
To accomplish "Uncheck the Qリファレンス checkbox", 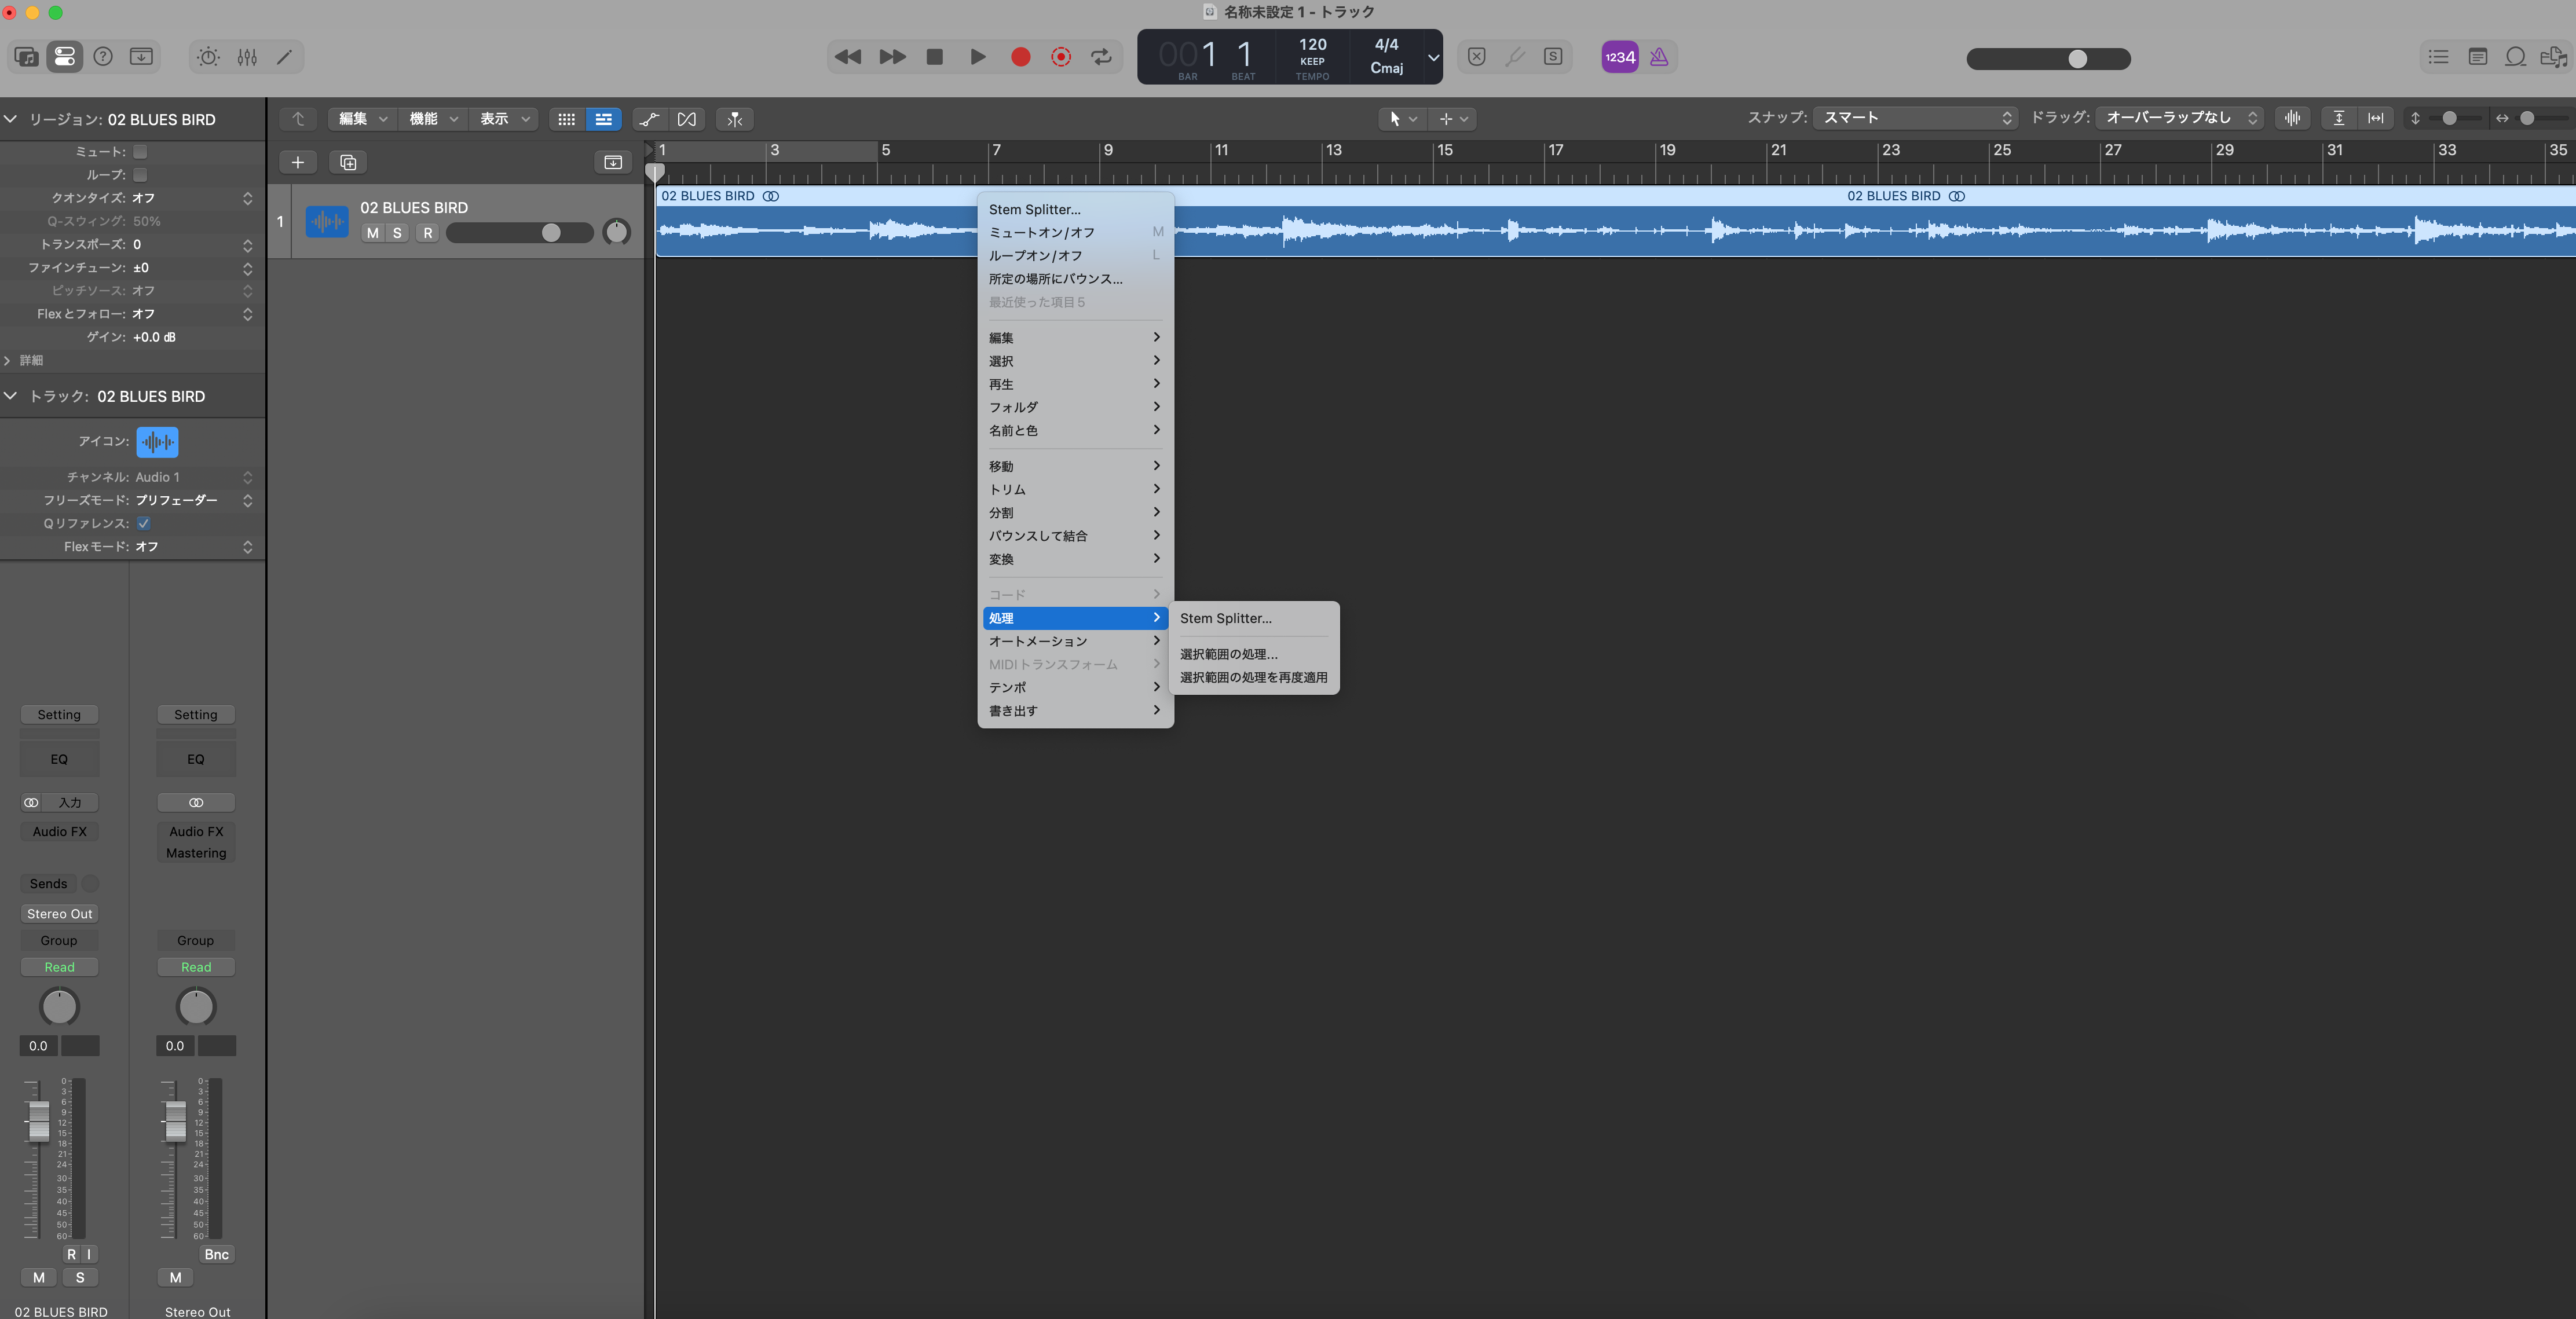I will tap(144, 523).
